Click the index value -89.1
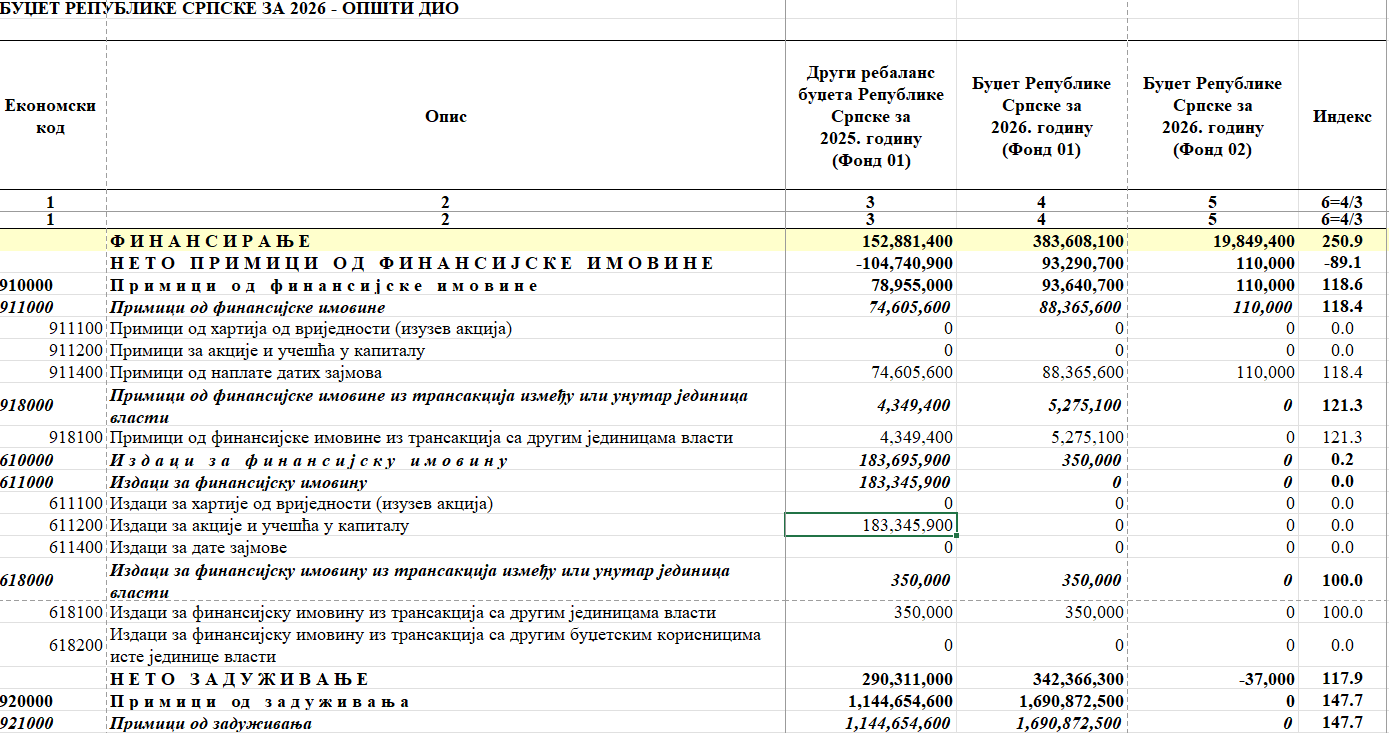 pyautogui.click(x=1342, y=263)
